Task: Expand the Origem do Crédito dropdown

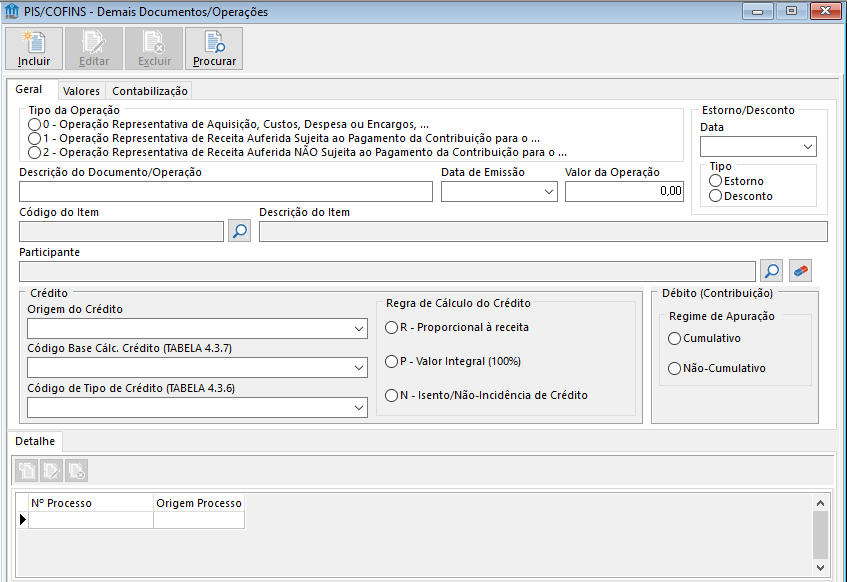Action: pyautogui.click(x=359, y=329)
